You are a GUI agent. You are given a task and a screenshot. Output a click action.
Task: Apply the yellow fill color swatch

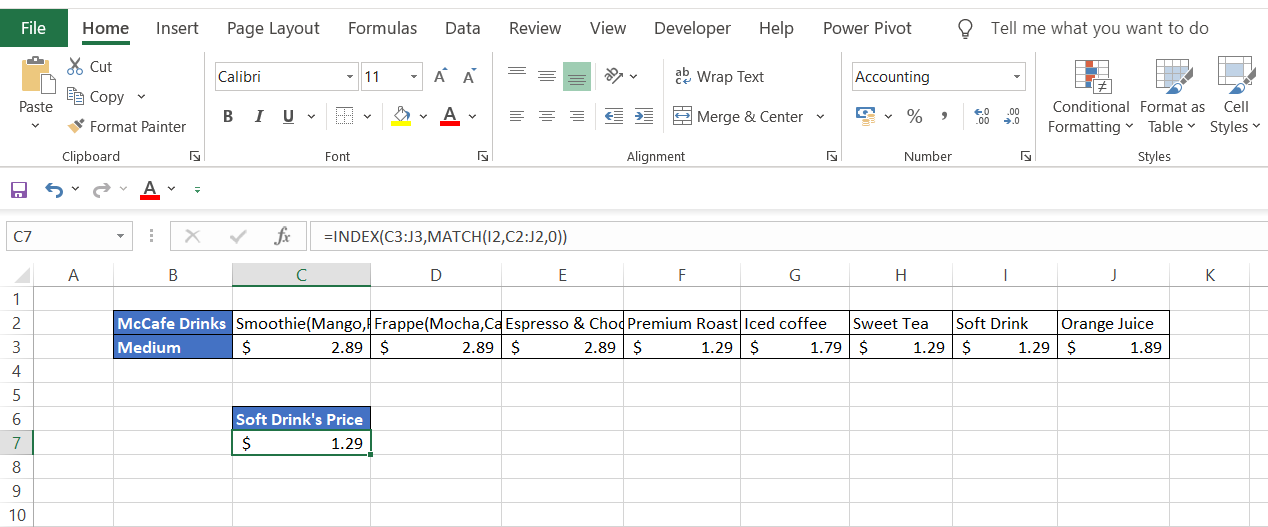pos(401,117)
